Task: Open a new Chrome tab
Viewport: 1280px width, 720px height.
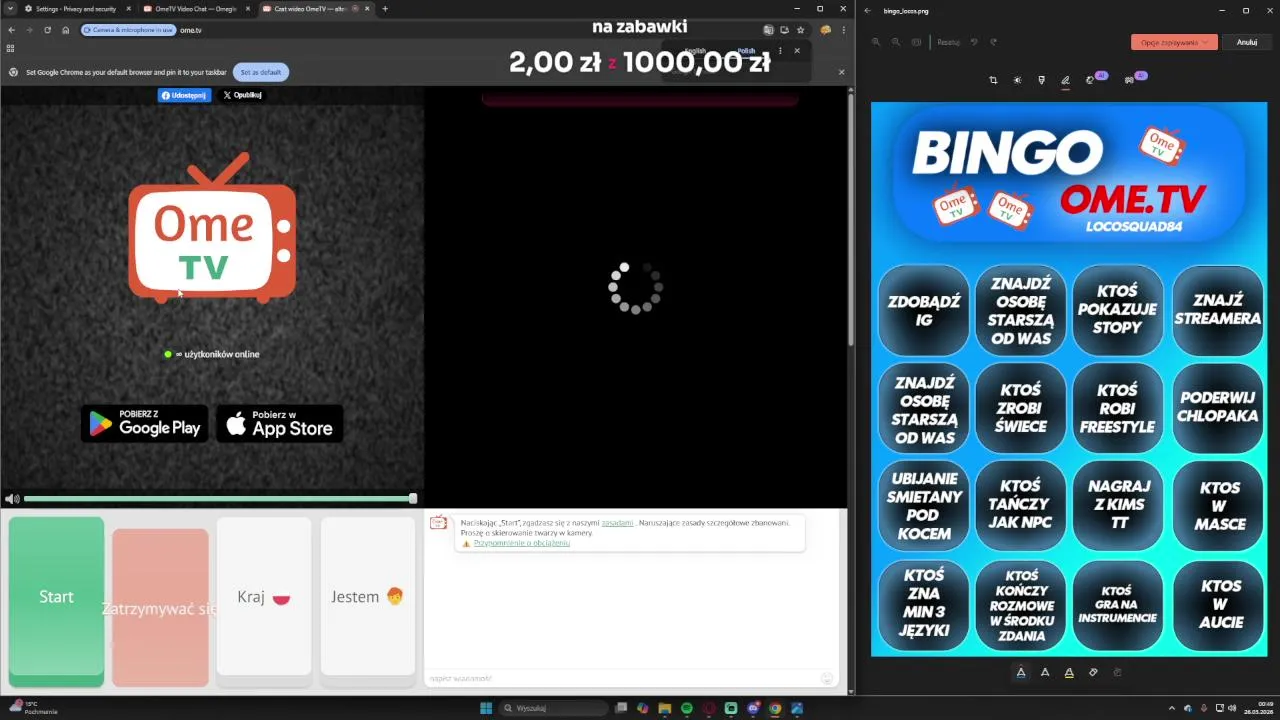Action: (x=385, y=8)
